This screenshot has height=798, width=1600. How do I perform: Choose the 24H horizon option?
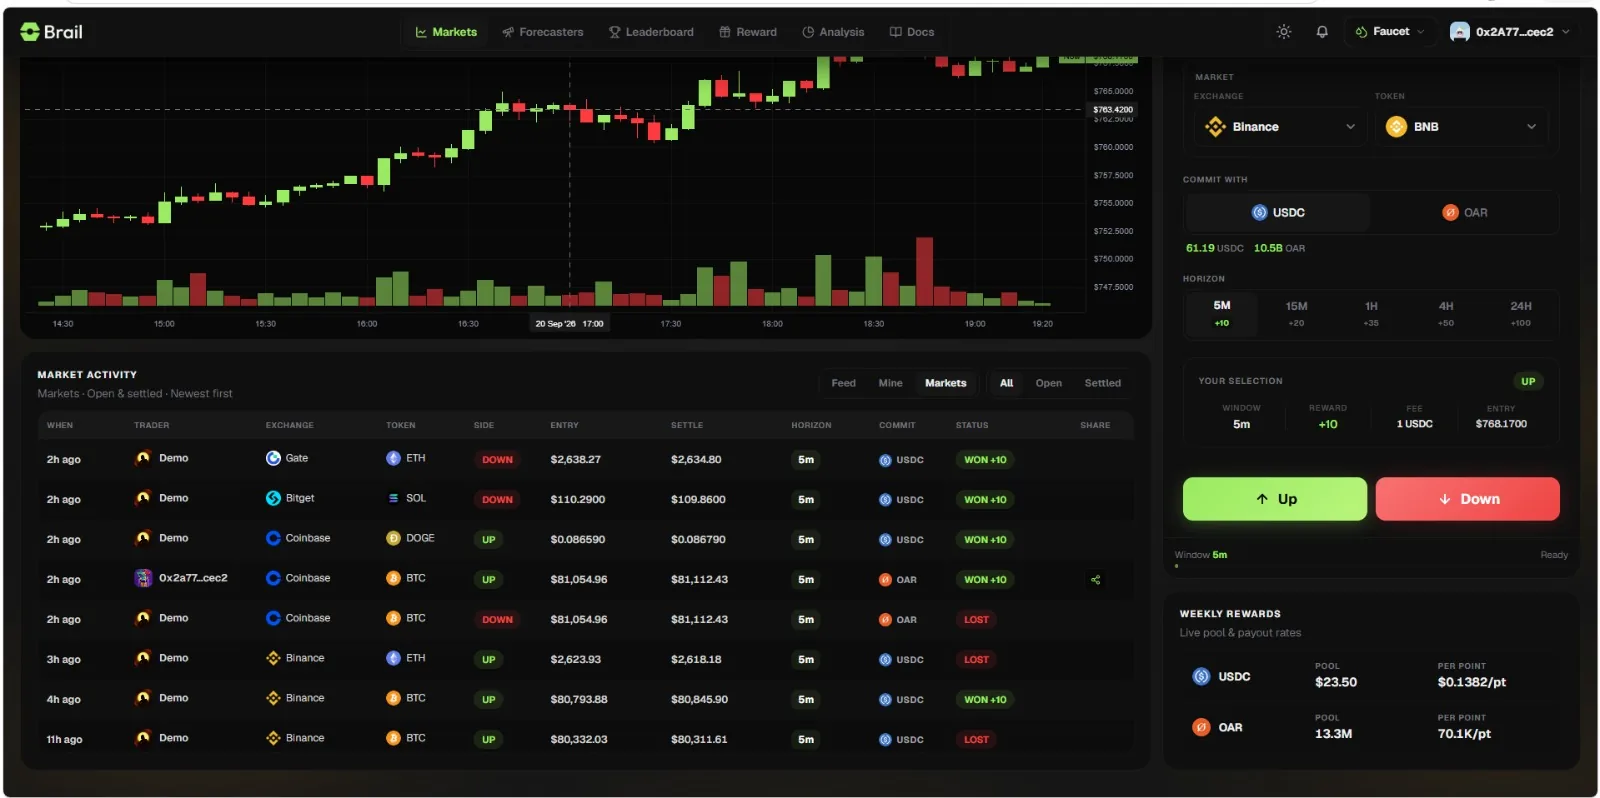pos(1521,314)
